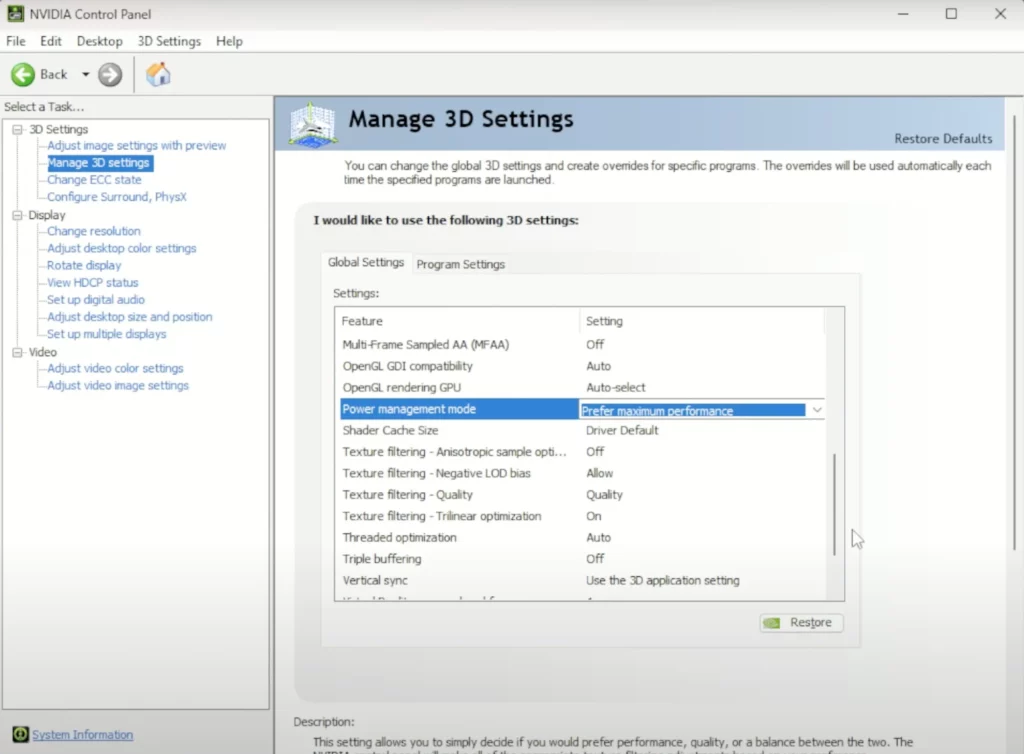Open the Edit menu
This screenshot has width=1024, height=754.
50,41
